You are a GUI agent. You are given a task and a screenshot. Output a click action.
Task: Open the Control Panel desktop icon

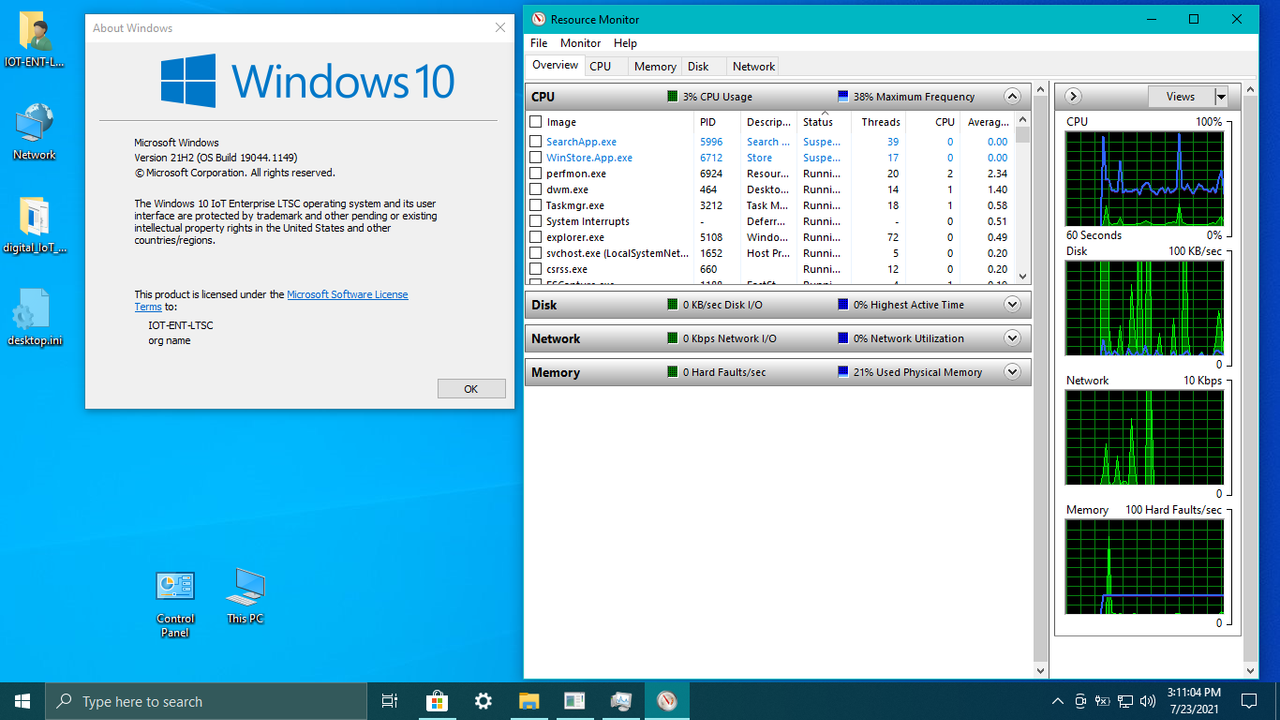tap(175, 603)
